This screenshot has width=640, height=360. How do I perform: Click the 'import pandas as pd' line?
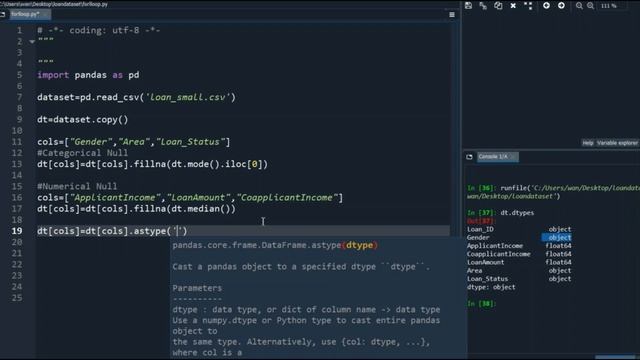click(x=88, y=75)
